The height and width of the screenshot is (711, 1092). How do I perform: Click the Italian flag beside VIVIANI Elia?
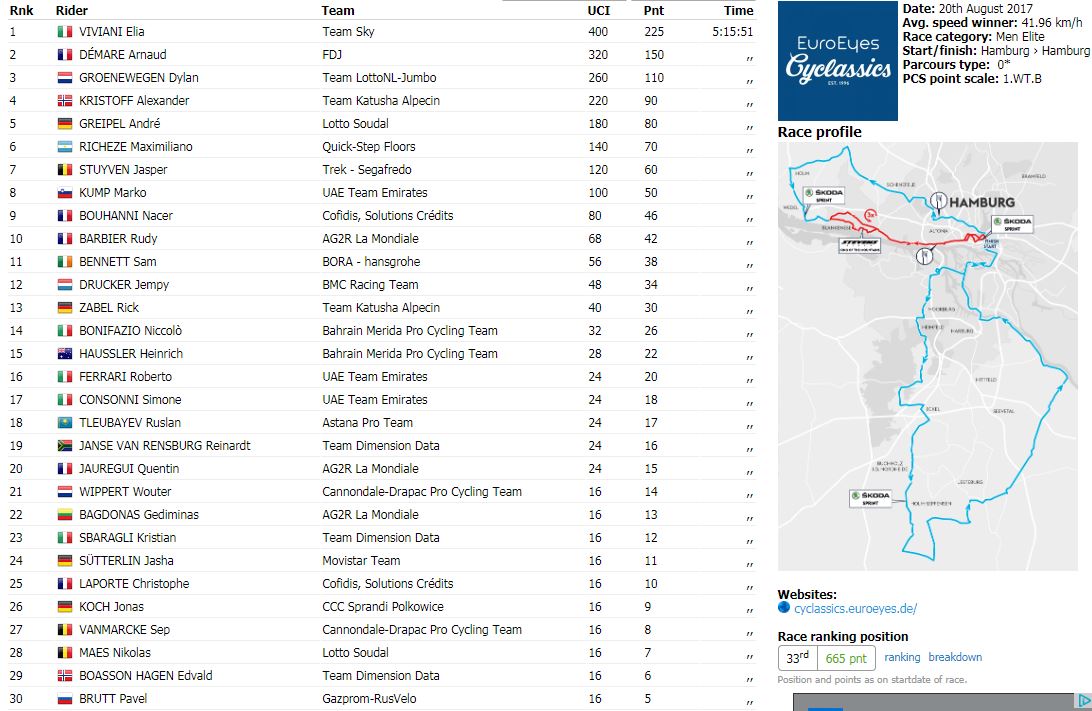point(65,31)
